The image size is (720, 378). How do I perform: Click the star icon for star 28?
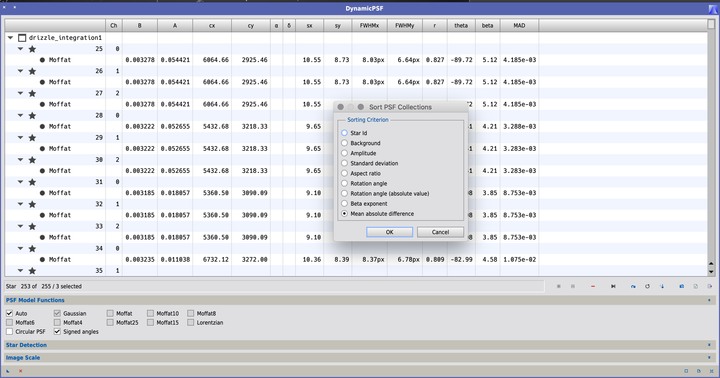pyautogui.click(x=32, y=116)
